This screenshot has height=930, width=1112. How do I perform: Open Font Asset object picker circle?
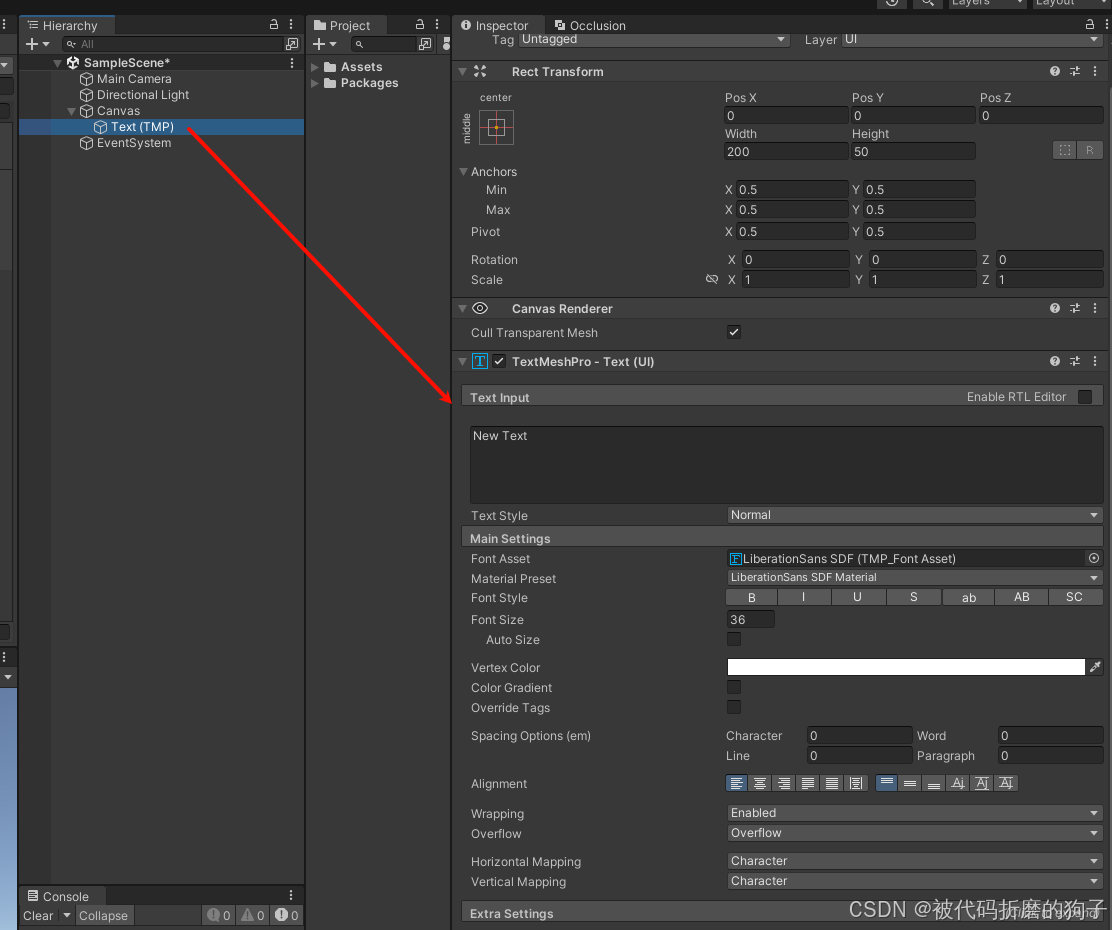pos(1094,558)
